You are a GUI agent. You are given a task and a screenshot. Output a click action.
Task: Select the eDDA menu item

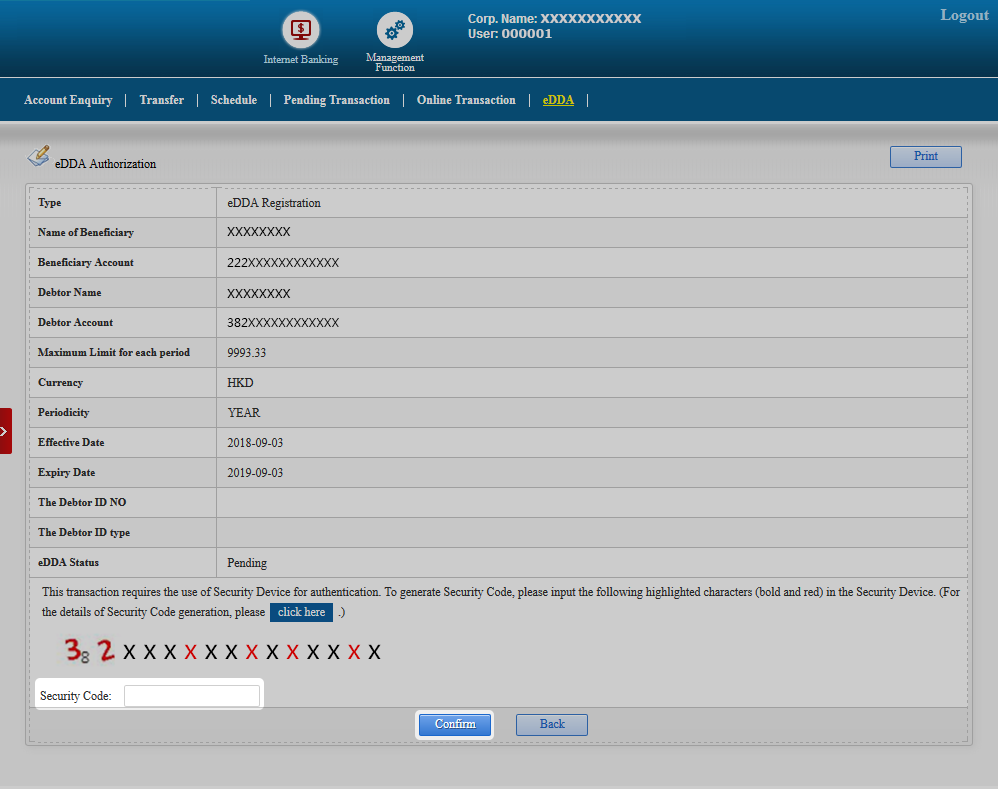(x=558, y=100)
